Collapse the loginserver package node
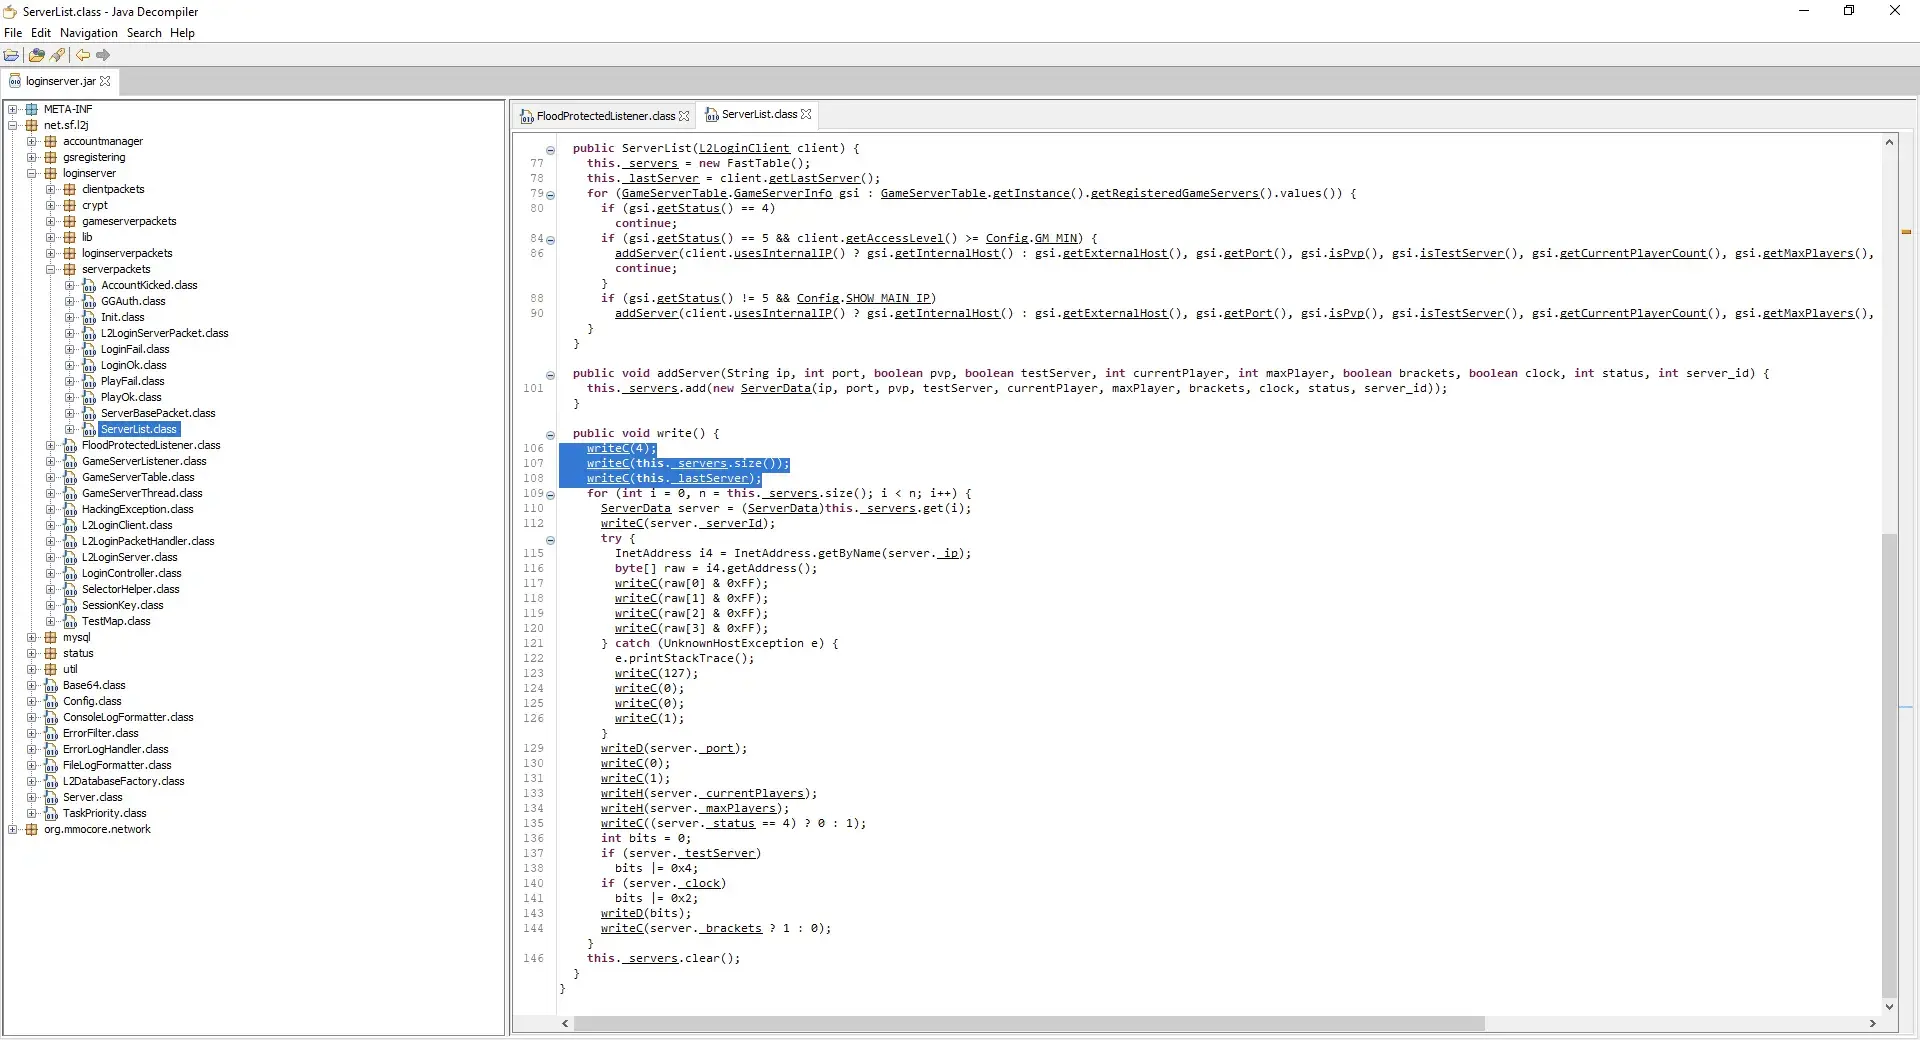 tap(32, 174)
